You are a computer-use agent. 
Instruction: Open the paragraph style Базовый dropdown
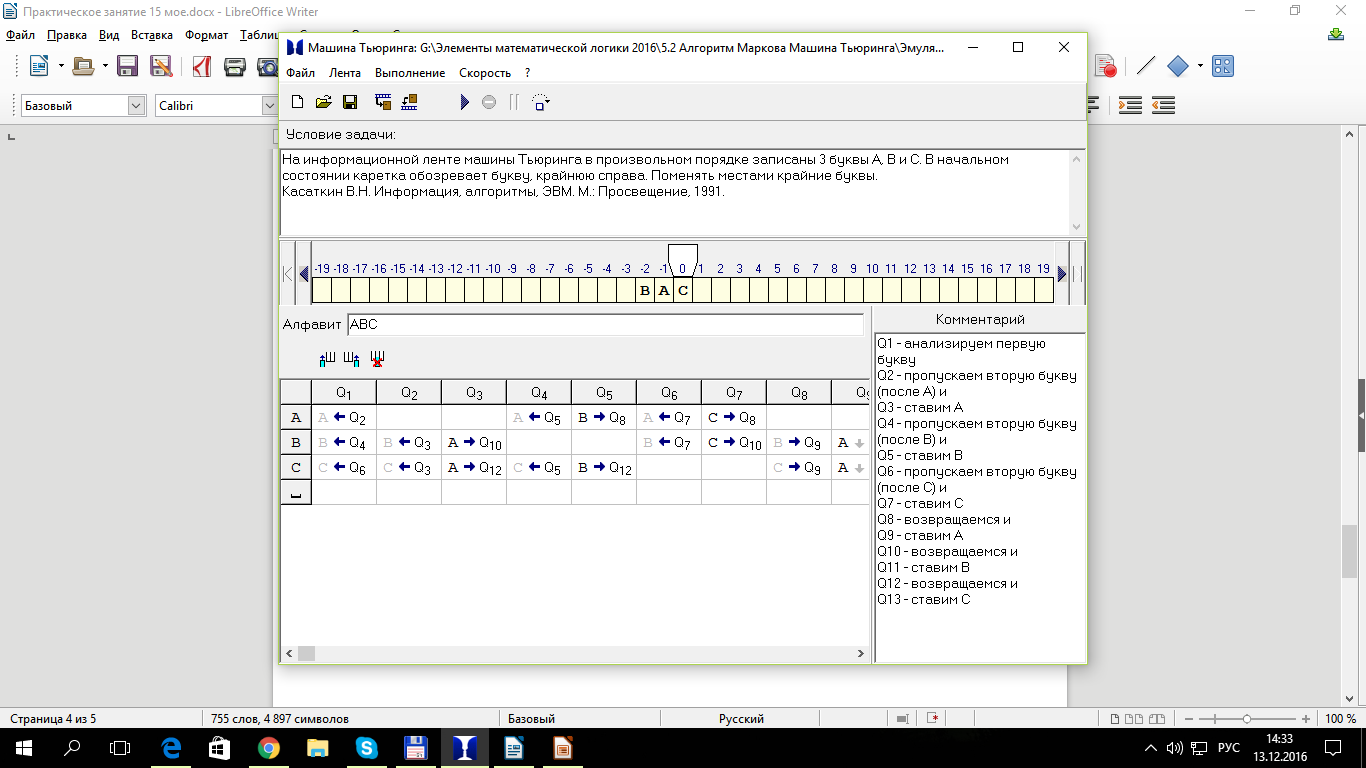(x=137, y=106)
